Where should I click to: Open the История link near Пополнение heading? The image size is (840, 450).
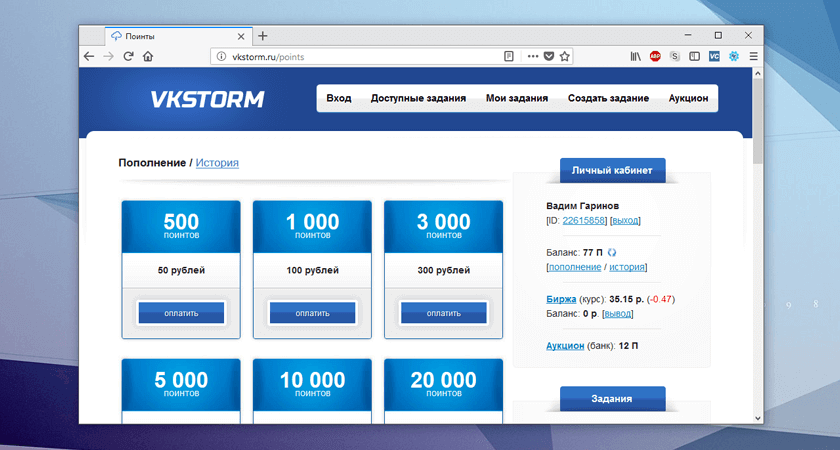[217, 162]
